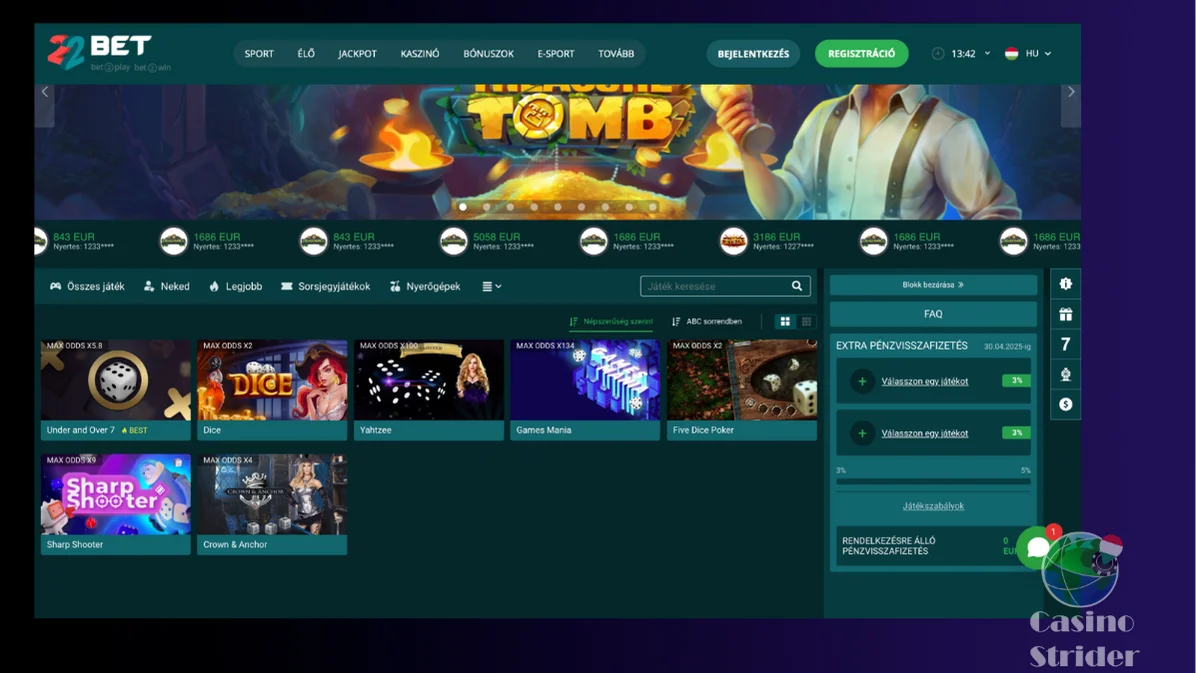Viewport: 1196px width, 673px height.
Task: Click the Treasure Tomb promo banner
Action: click(x=558, y=152)
